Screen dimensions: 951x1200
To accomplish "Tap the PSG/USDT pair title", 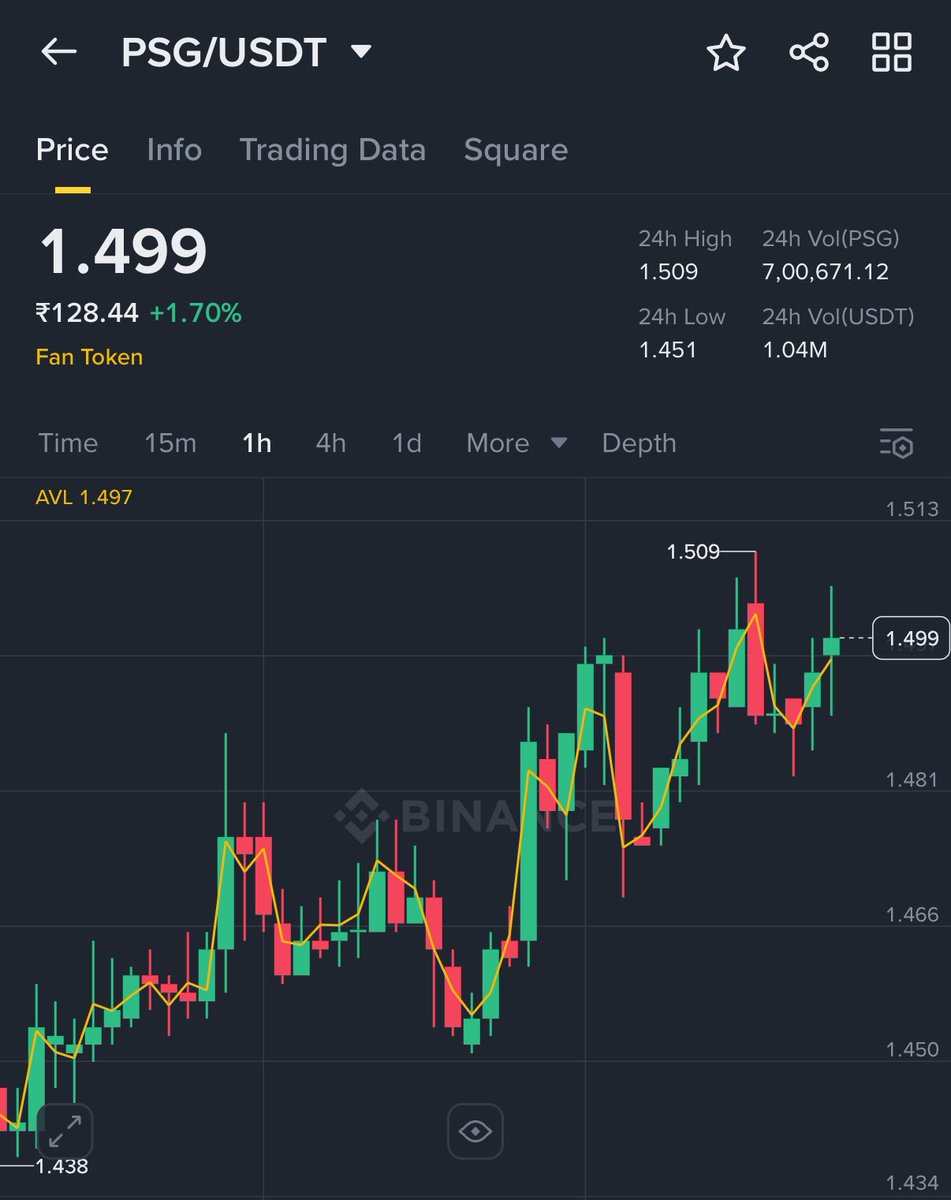I will (x=224, y=53).
